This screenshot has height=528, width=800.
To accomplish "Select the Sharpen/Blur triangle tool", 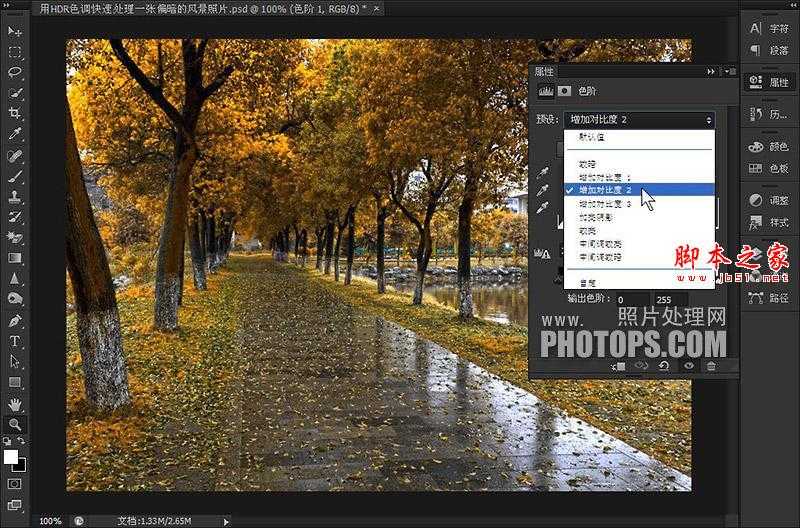I will 14,279.
